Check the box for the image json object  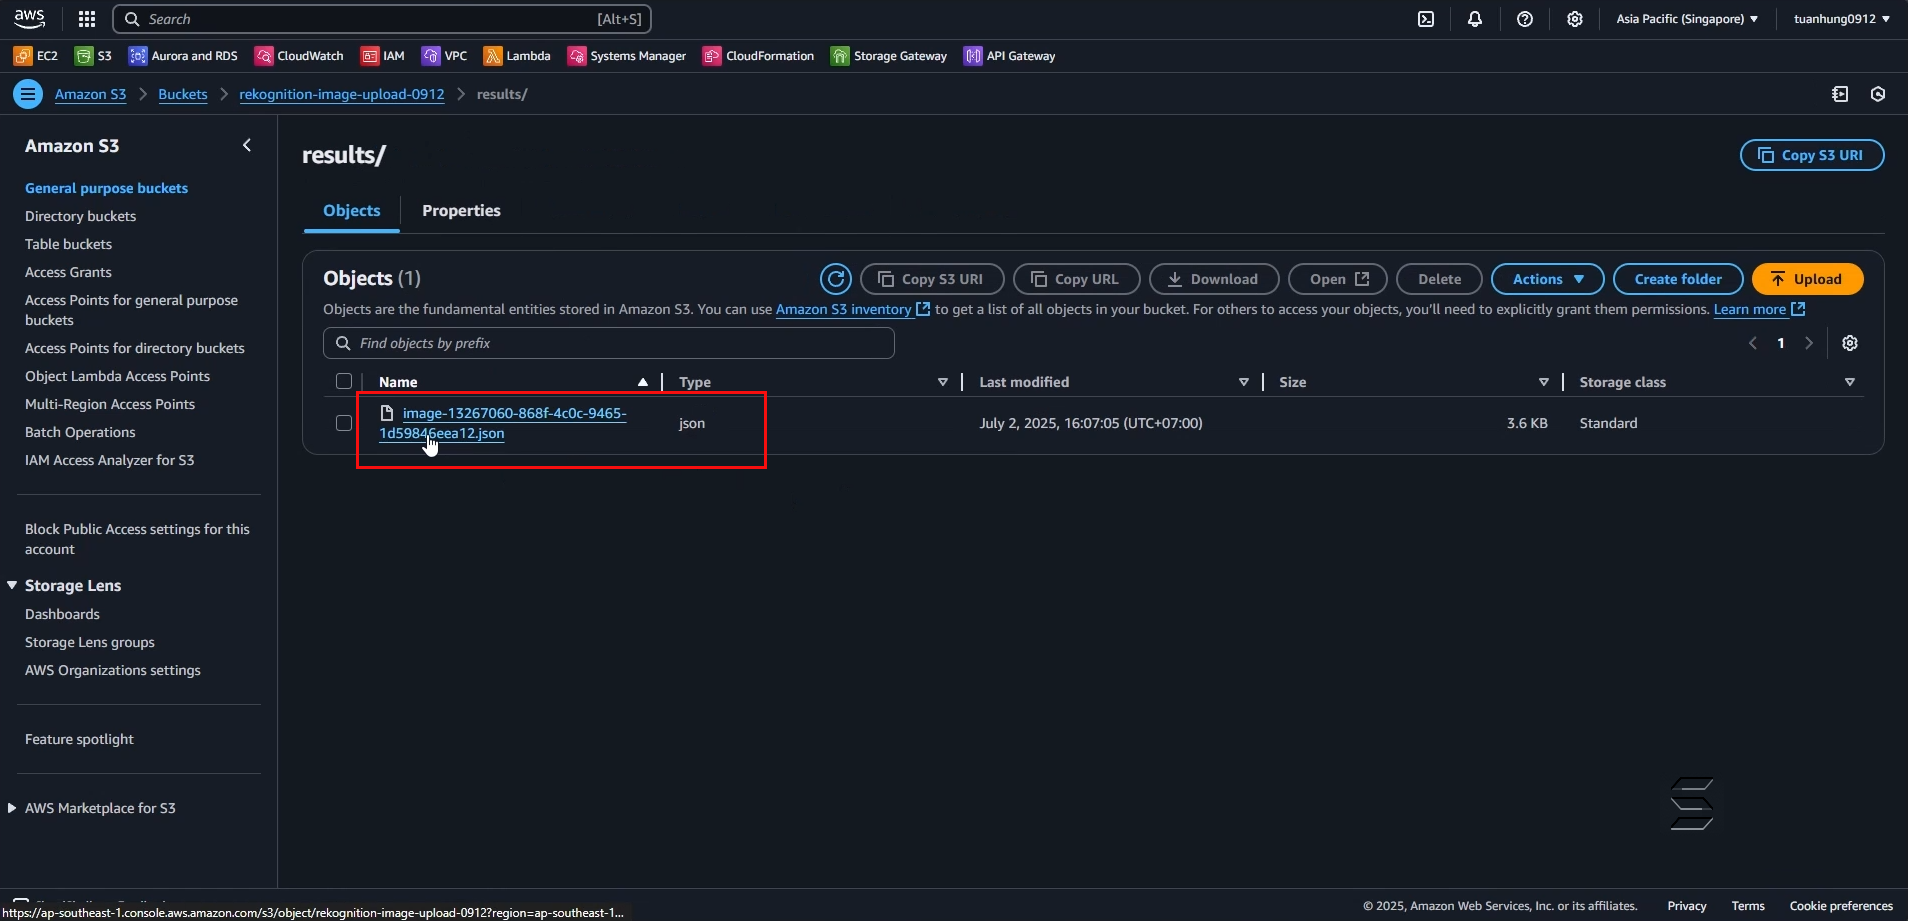(344, 423)
